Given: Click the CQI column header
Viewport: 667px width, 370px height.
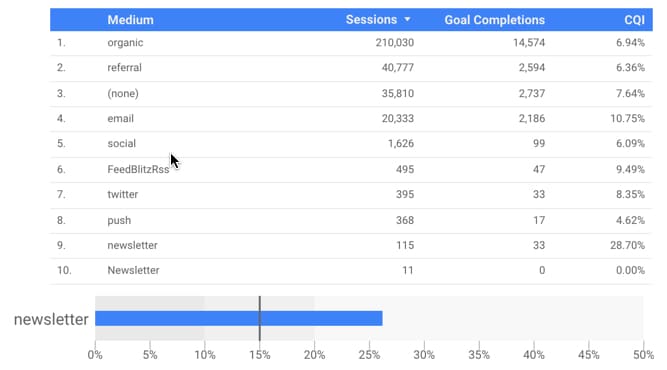Looking at the screenshot, I should click(634, 20).
